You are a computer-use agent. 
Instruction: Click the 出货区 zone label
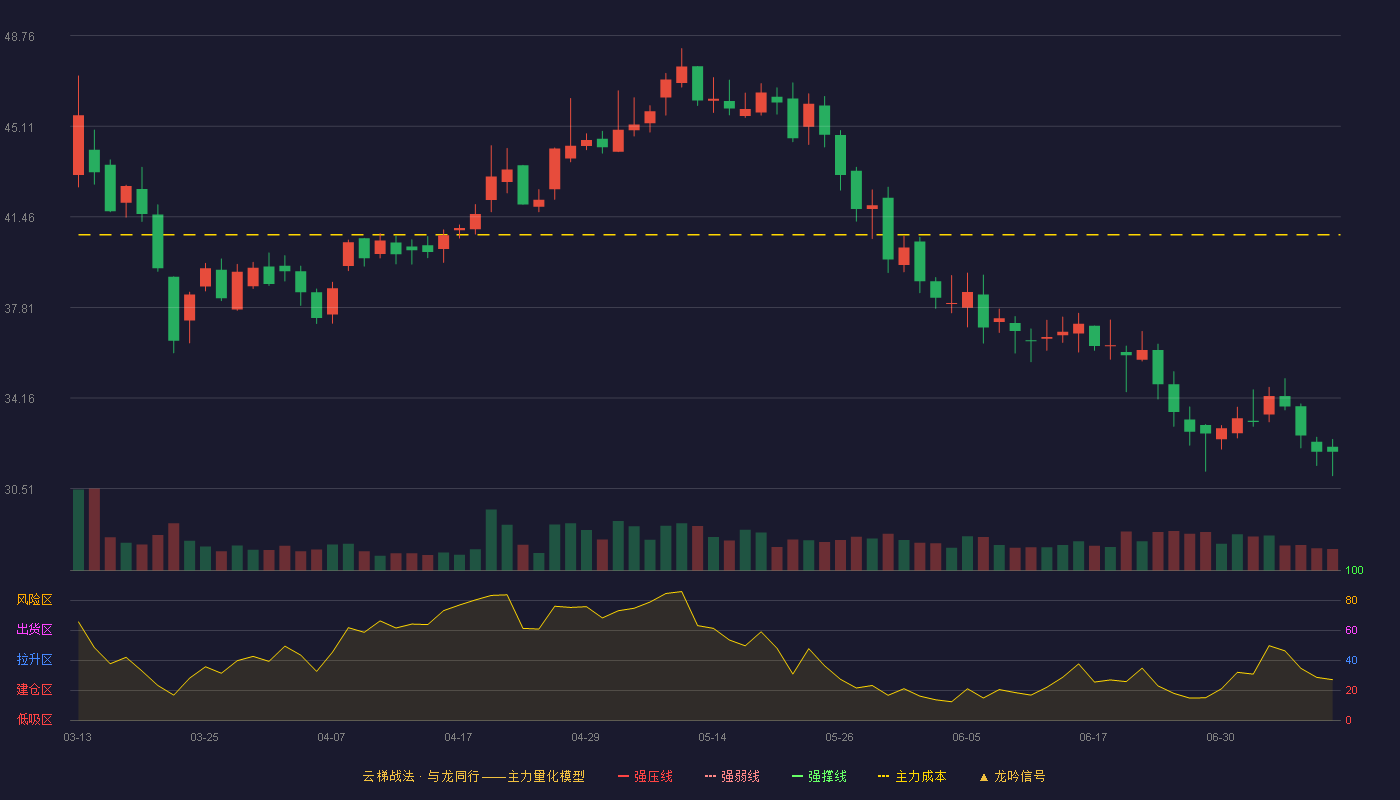point(34,630)
